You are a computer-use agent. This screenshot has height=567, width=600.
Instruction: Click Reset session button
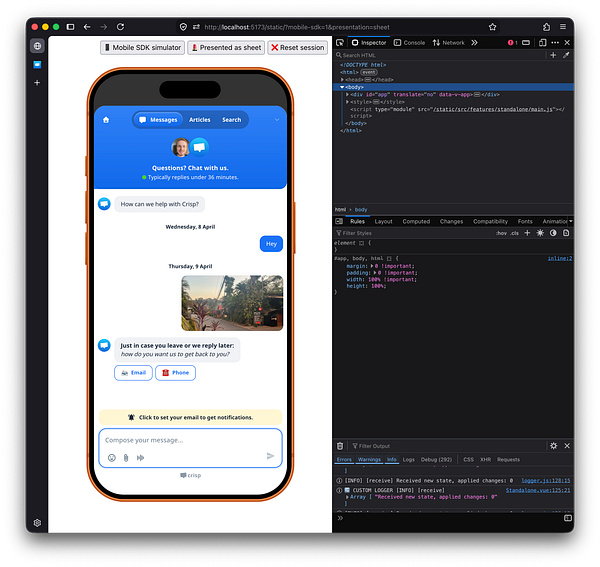tap(297, 47)
